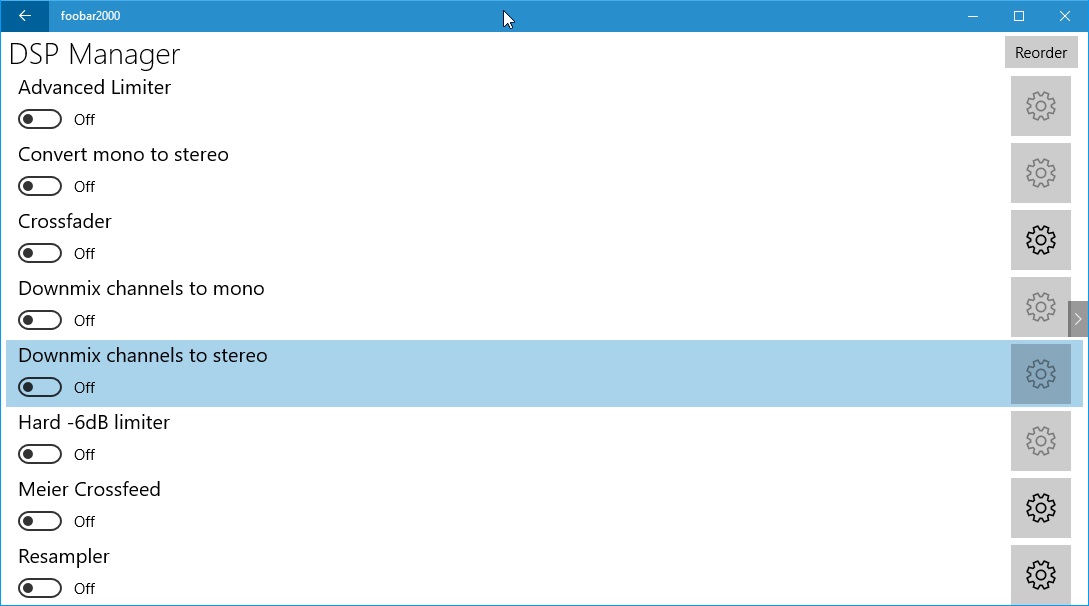Click gear icon for Convert mono to stereo

pos(1040,173)
